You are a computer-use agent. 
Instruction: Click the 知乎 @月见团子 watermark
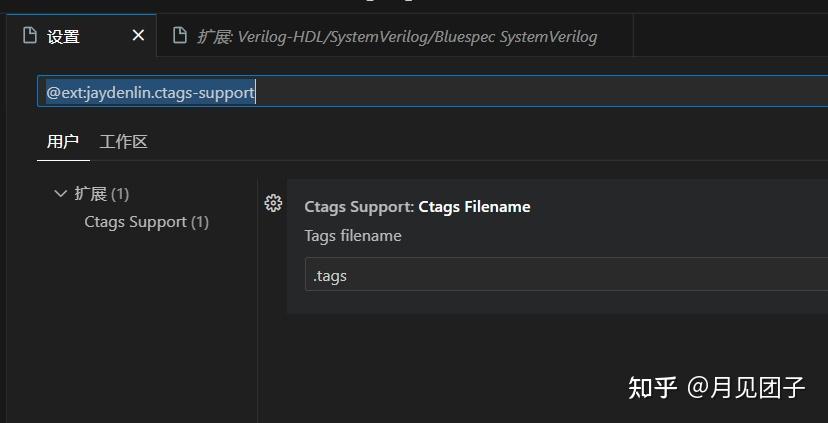point(716,388)
